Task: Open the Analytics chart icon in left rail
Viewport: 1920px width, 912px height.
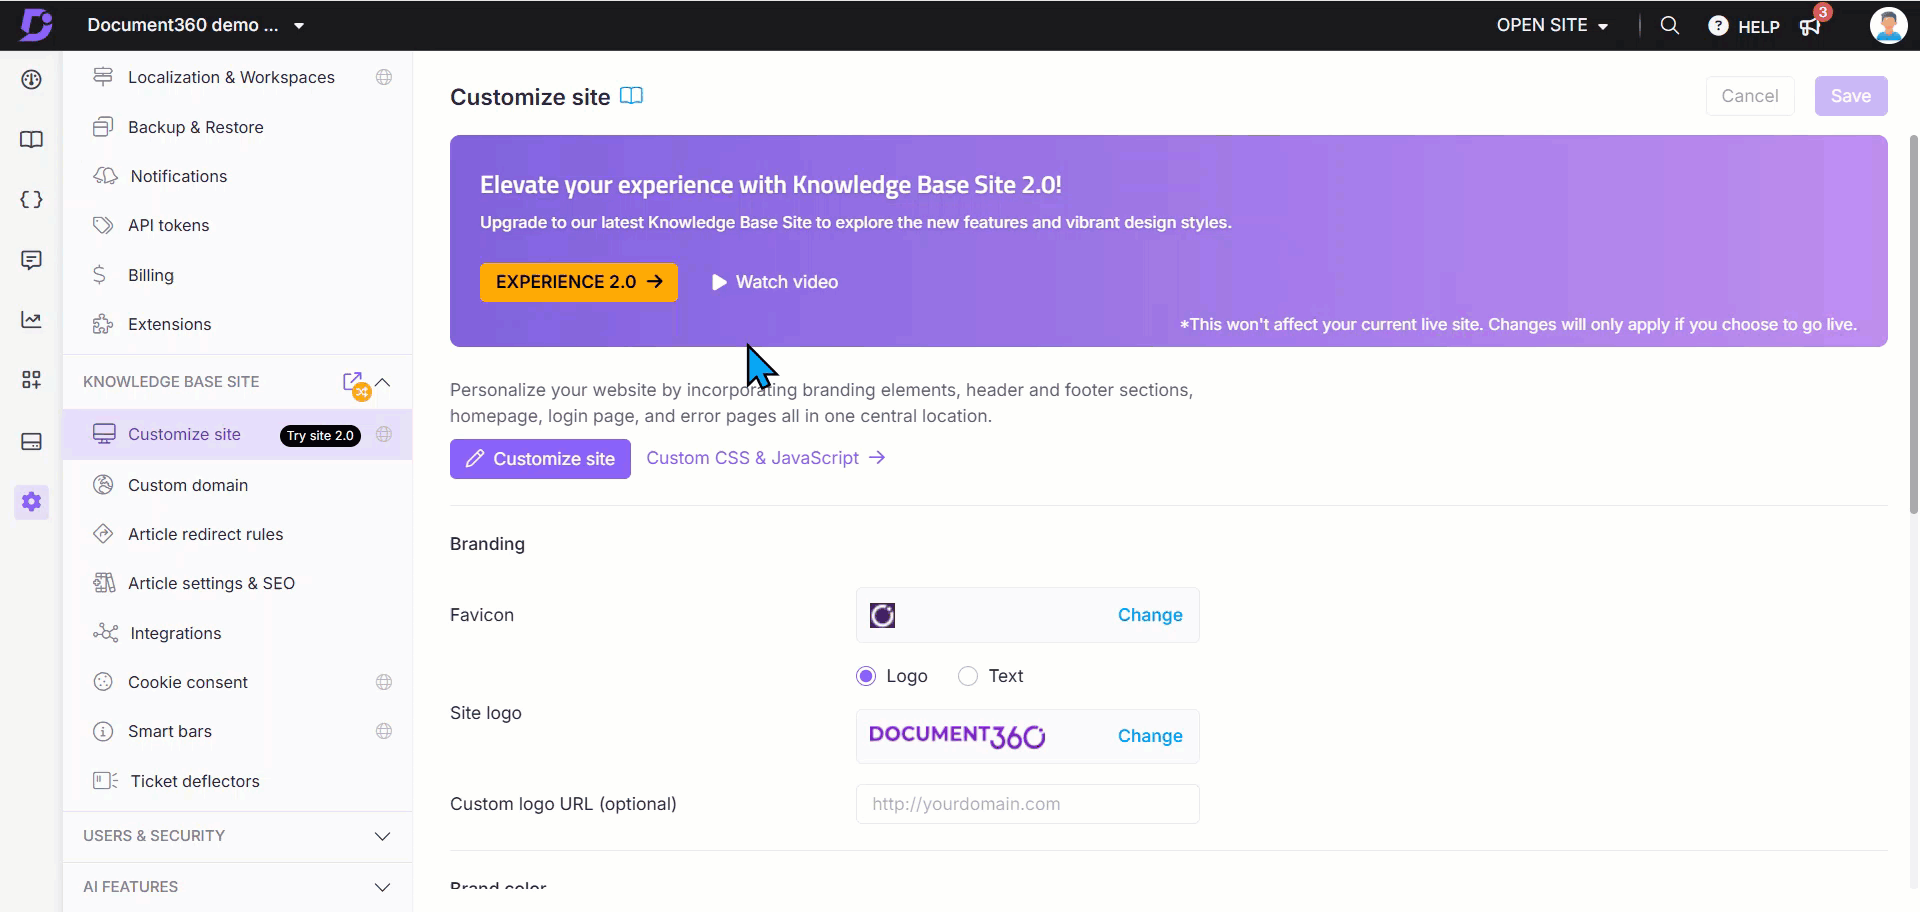Action: point(31,320)
